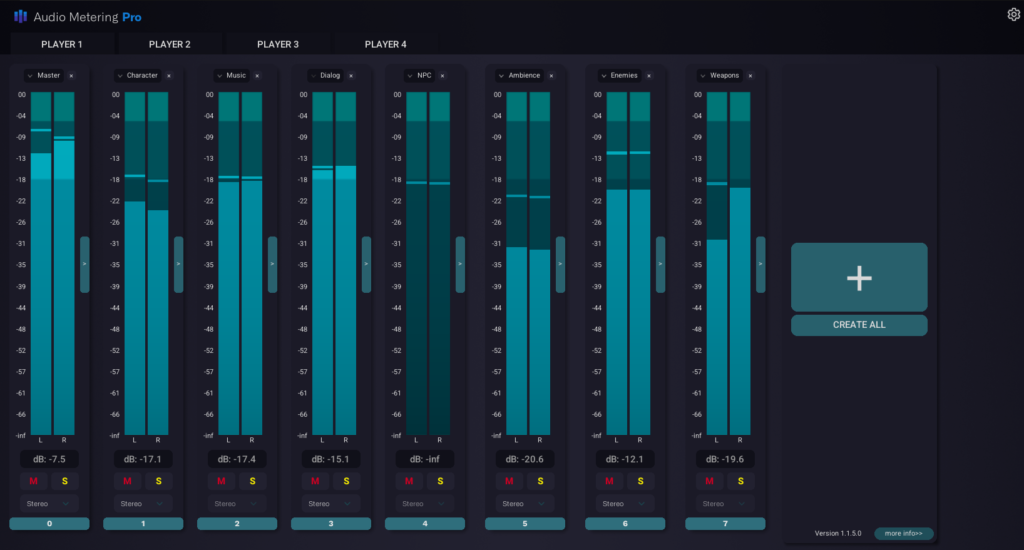Viewport: 1024px width, 550px height.
Task: Solo the Character channel
Action: point(158,481)
